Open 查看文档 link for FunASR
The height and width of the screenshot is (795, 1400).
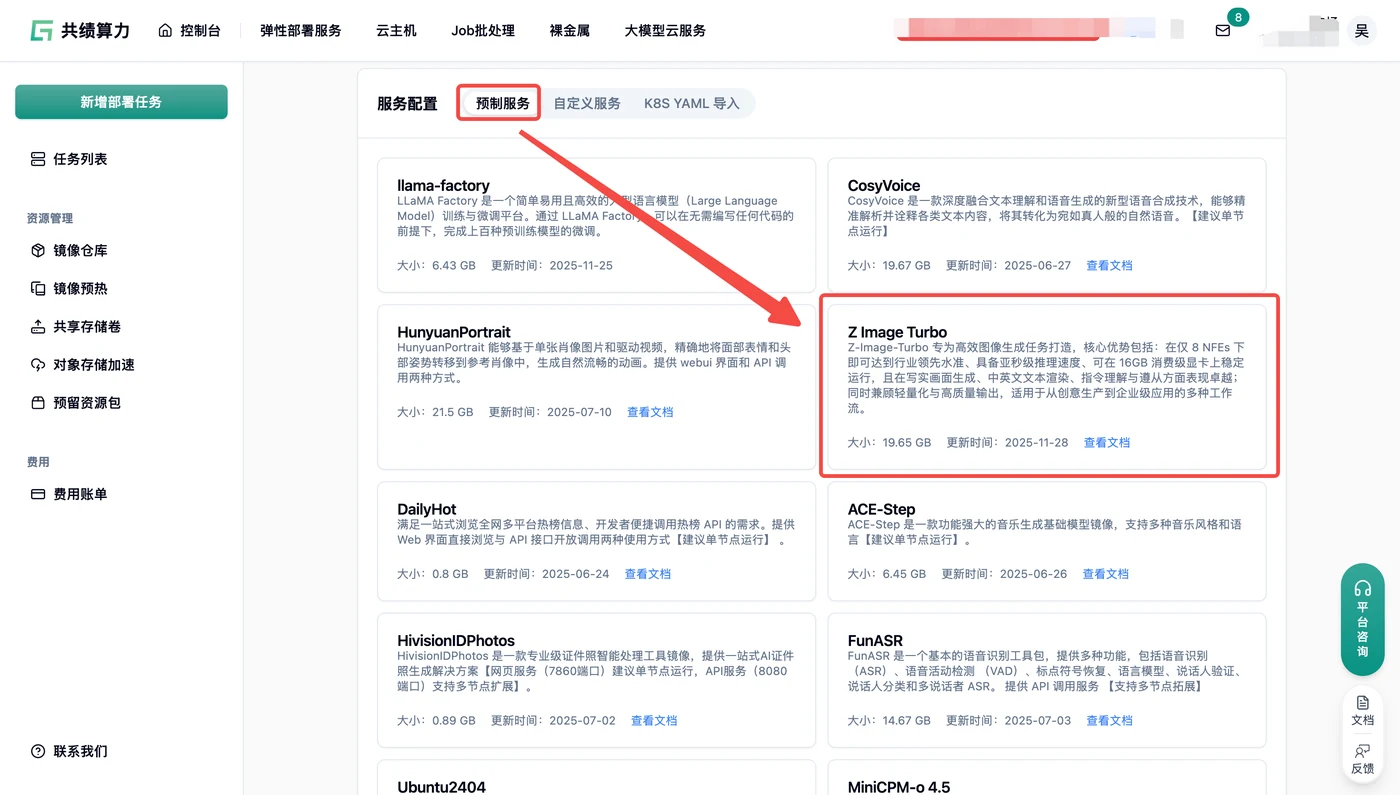1109,720
